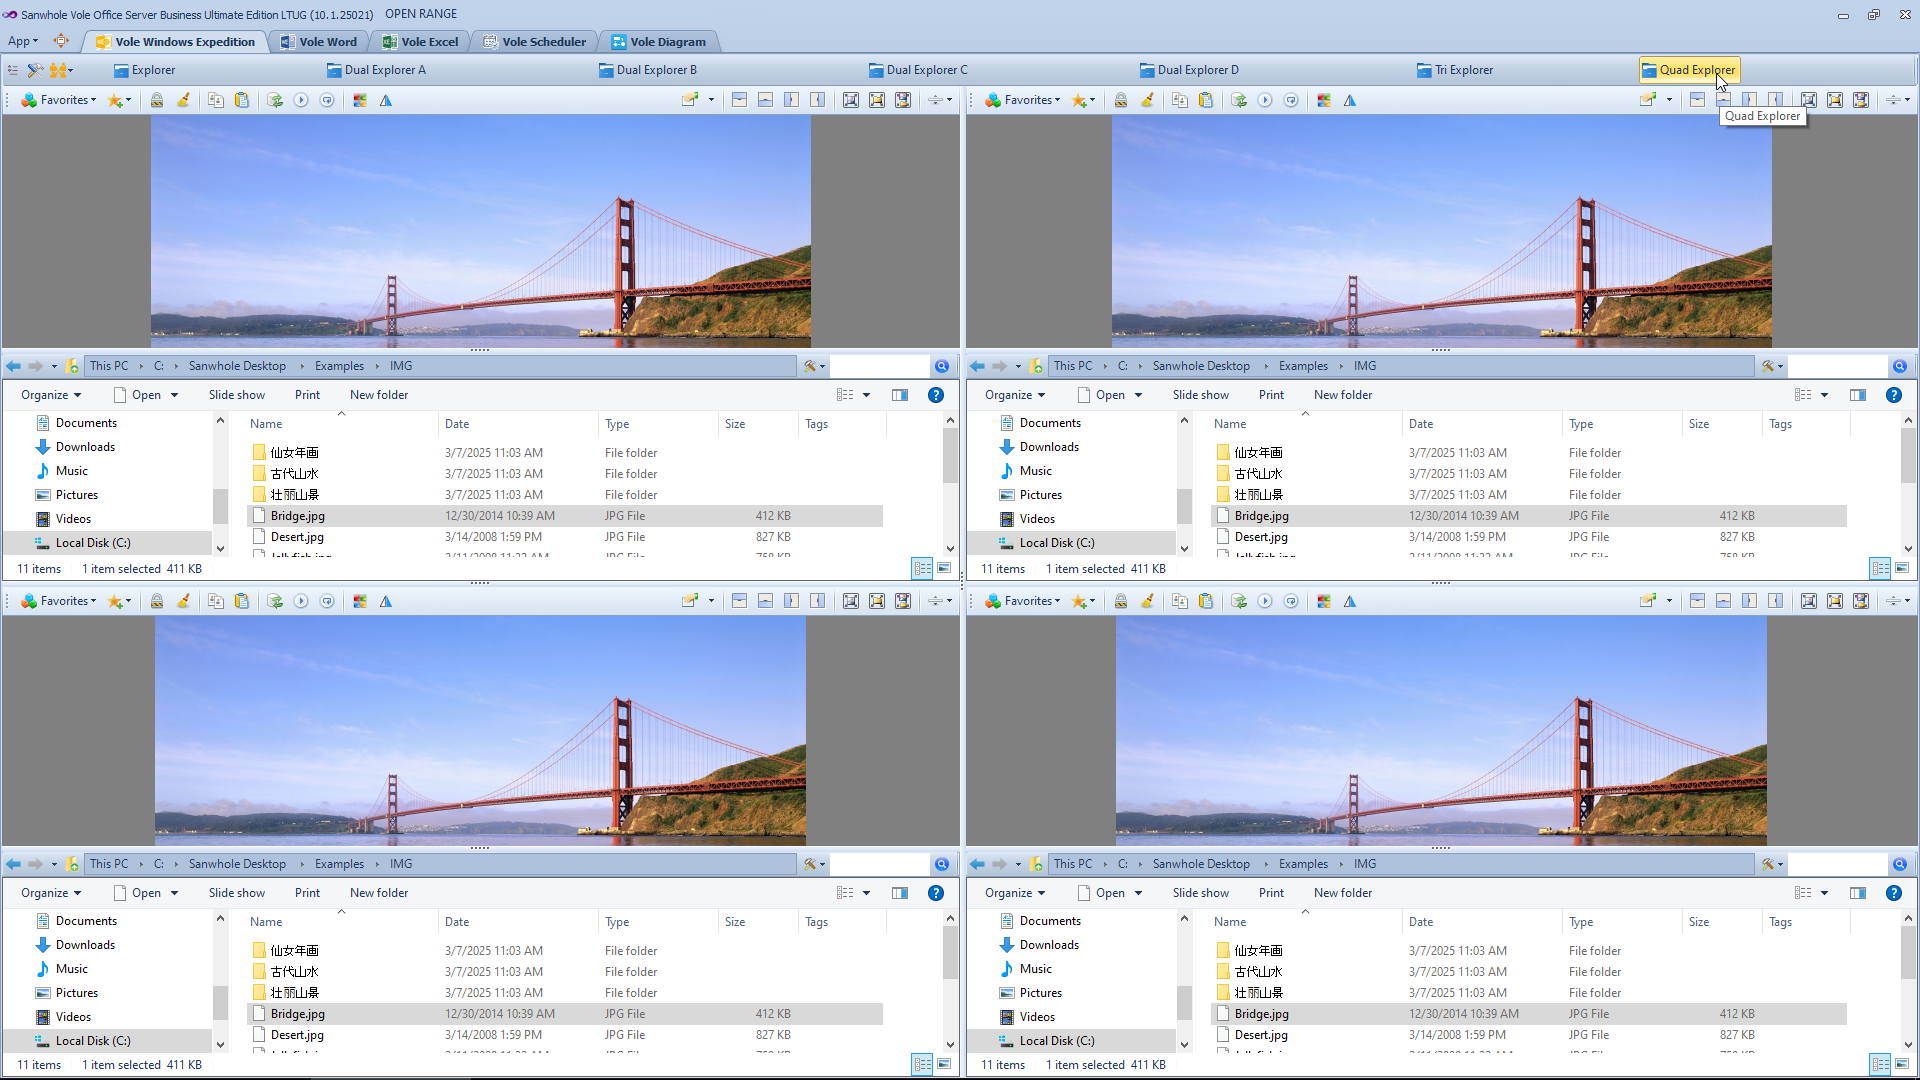
Task: Switch to details view in top-left pane status bar
Action: [x=922, y=569]
